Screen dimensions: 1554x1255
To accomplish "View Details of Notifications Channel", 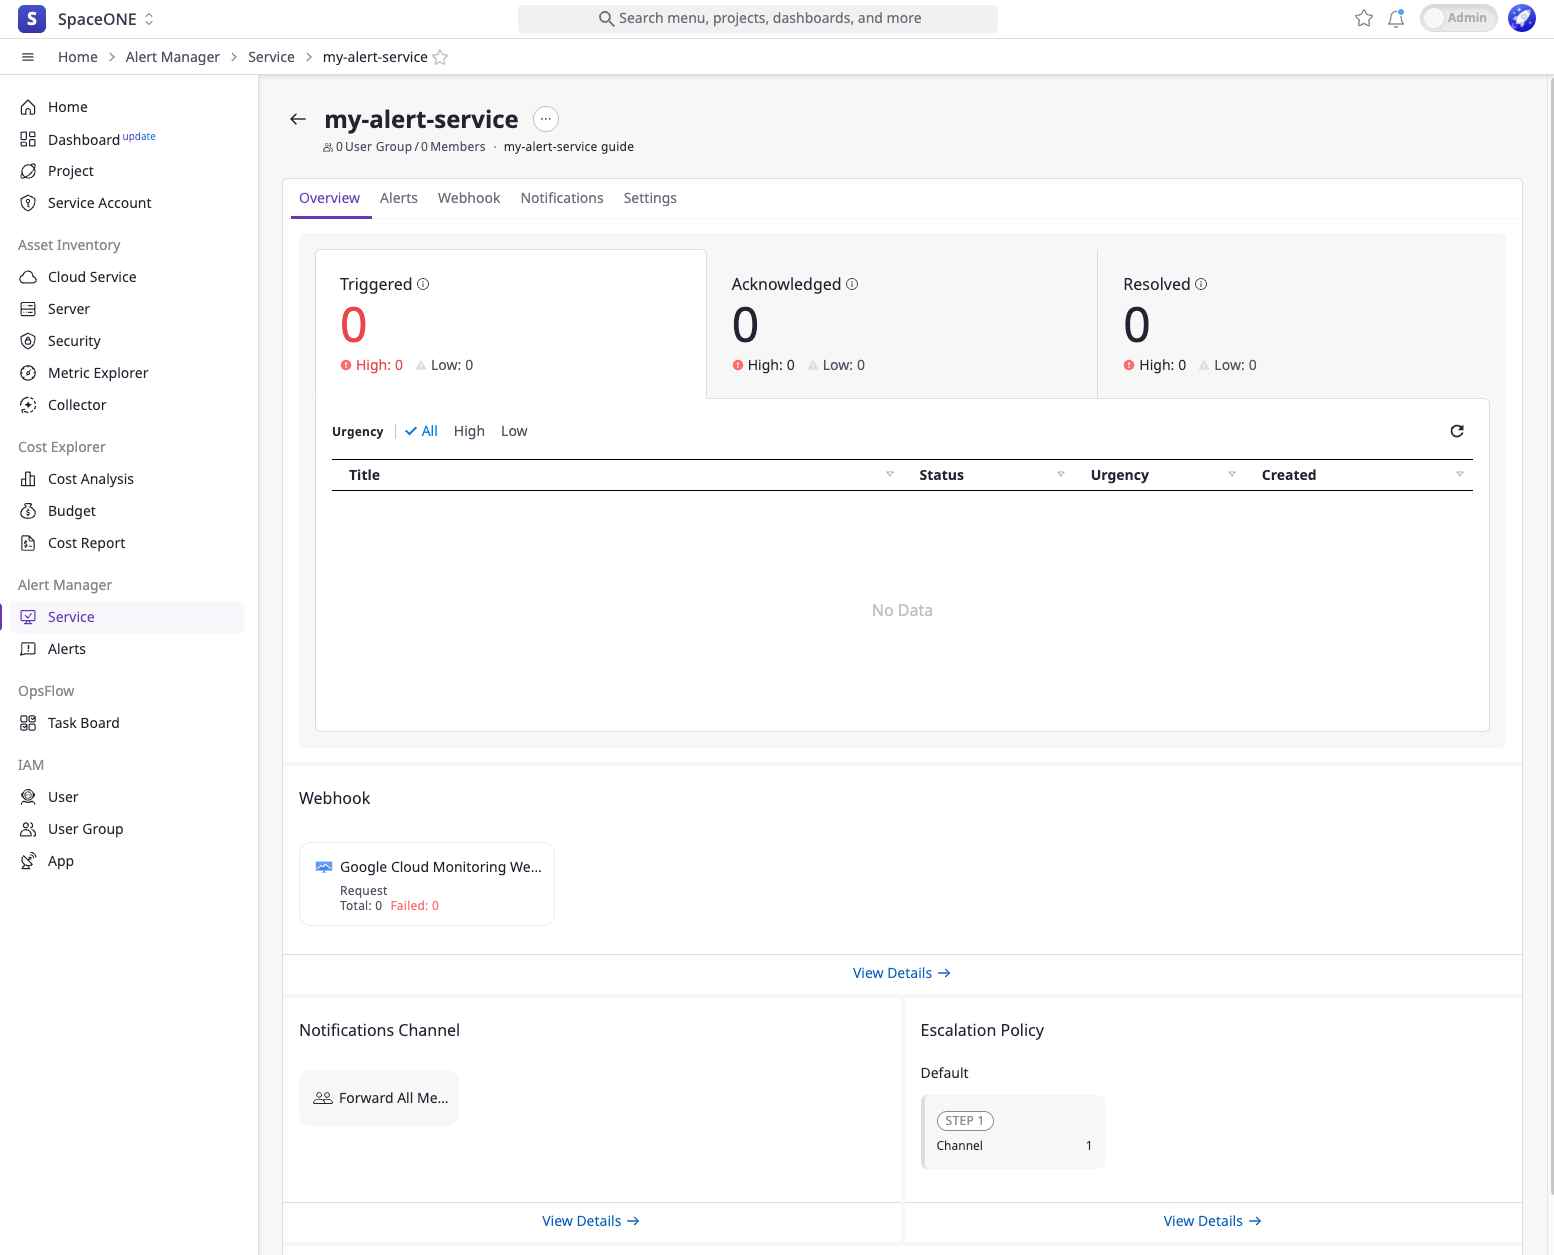I will (x=591, y=1221).
